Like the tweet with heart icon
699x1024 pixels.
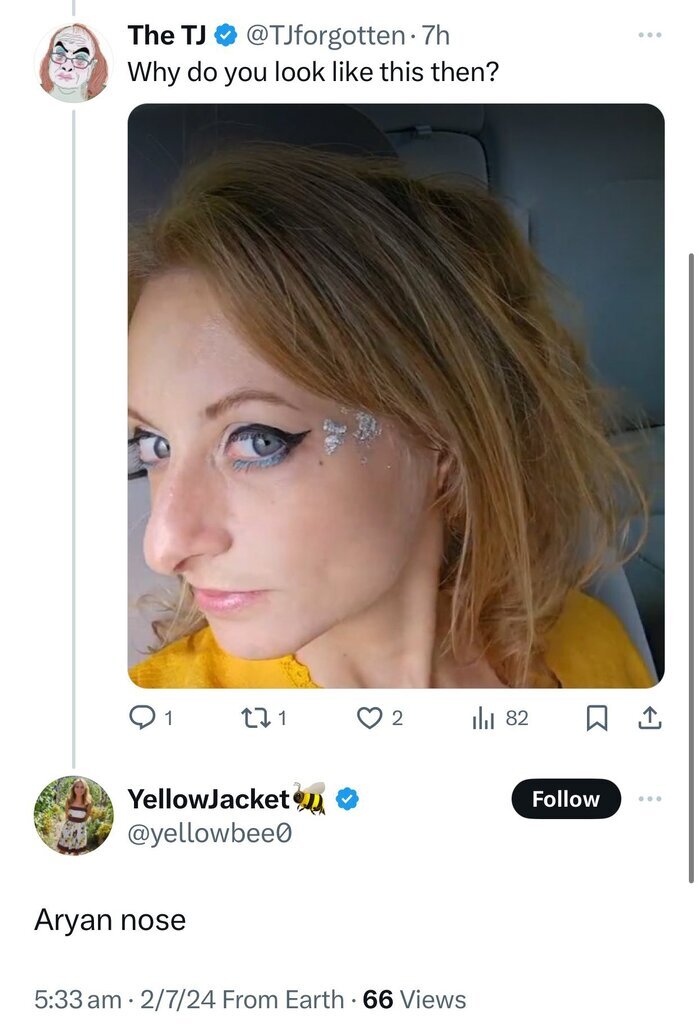pos(370,718)
